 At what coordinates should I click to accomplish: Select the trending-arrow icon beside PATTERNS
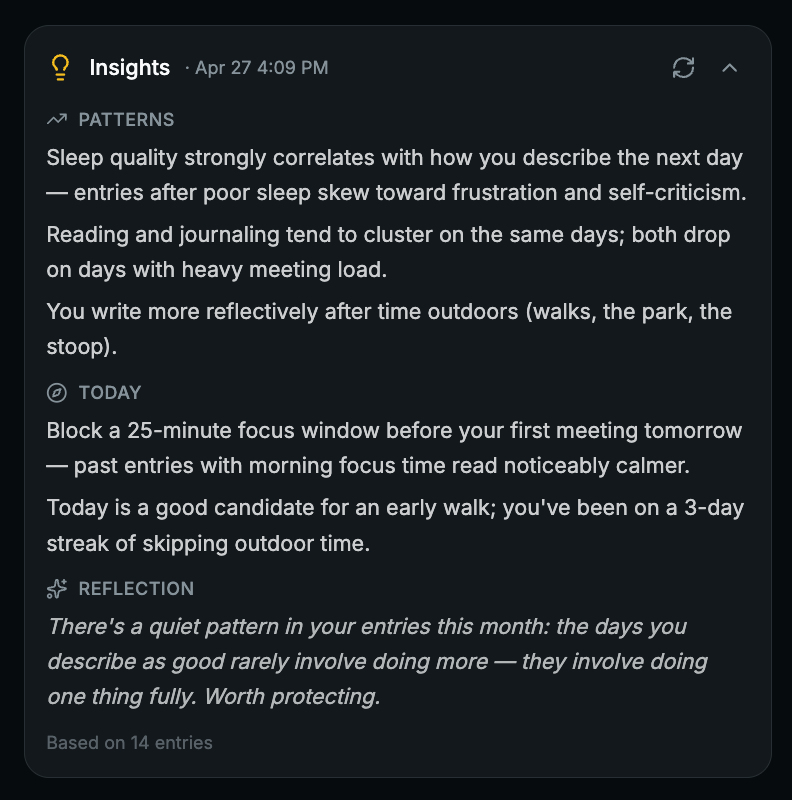coord(56,118)
